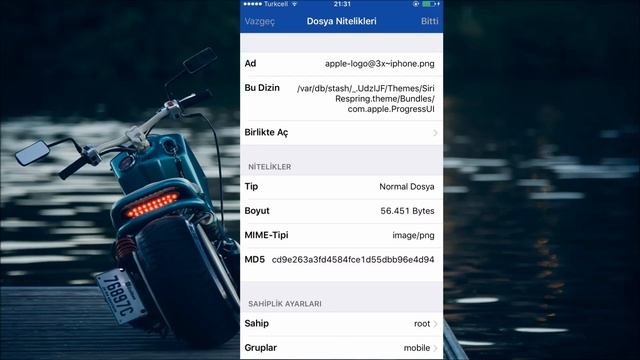The image size is (640, 360).
Task: Tap the Birlikte Aç chevron arrow
Action: [436, 133]
